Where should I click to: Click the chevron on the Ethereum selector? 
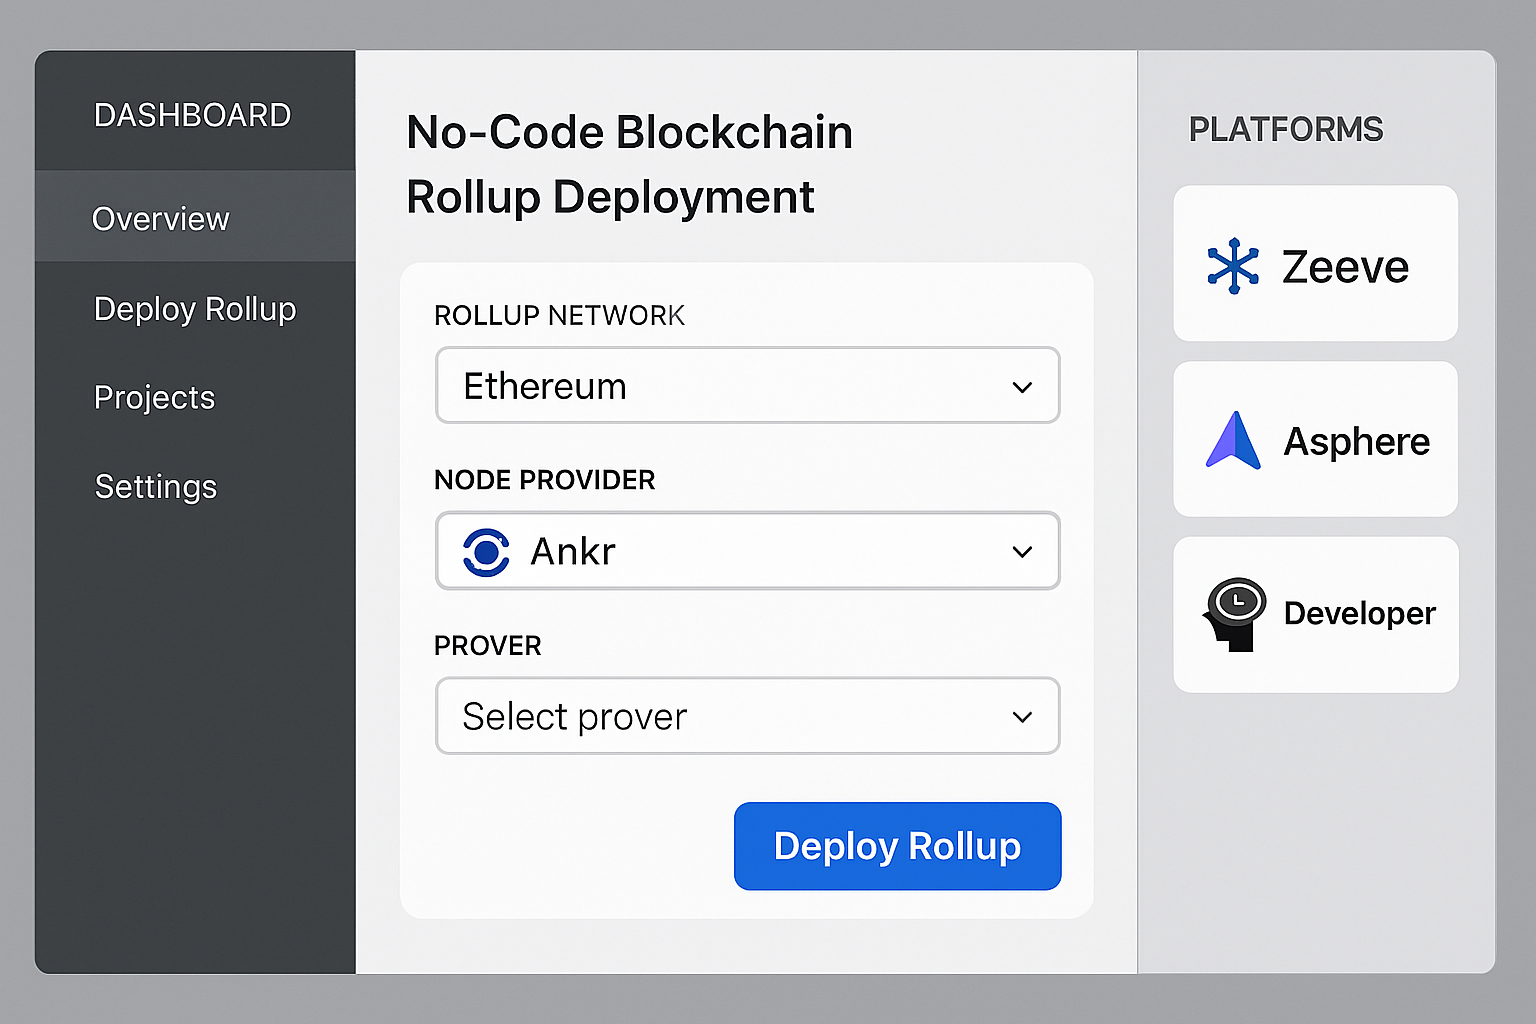1022,386
